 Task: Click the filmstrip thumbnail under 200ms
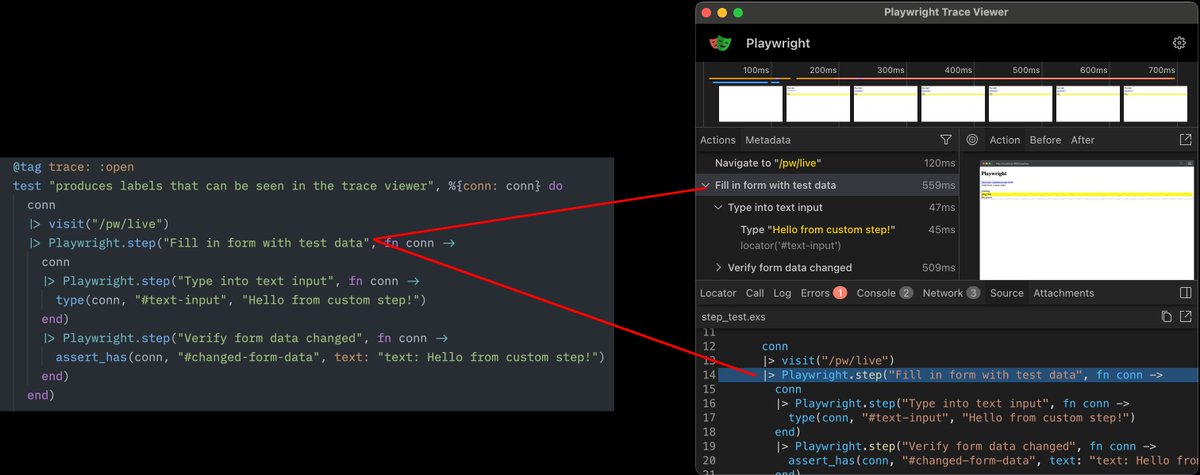click(816, 104)
